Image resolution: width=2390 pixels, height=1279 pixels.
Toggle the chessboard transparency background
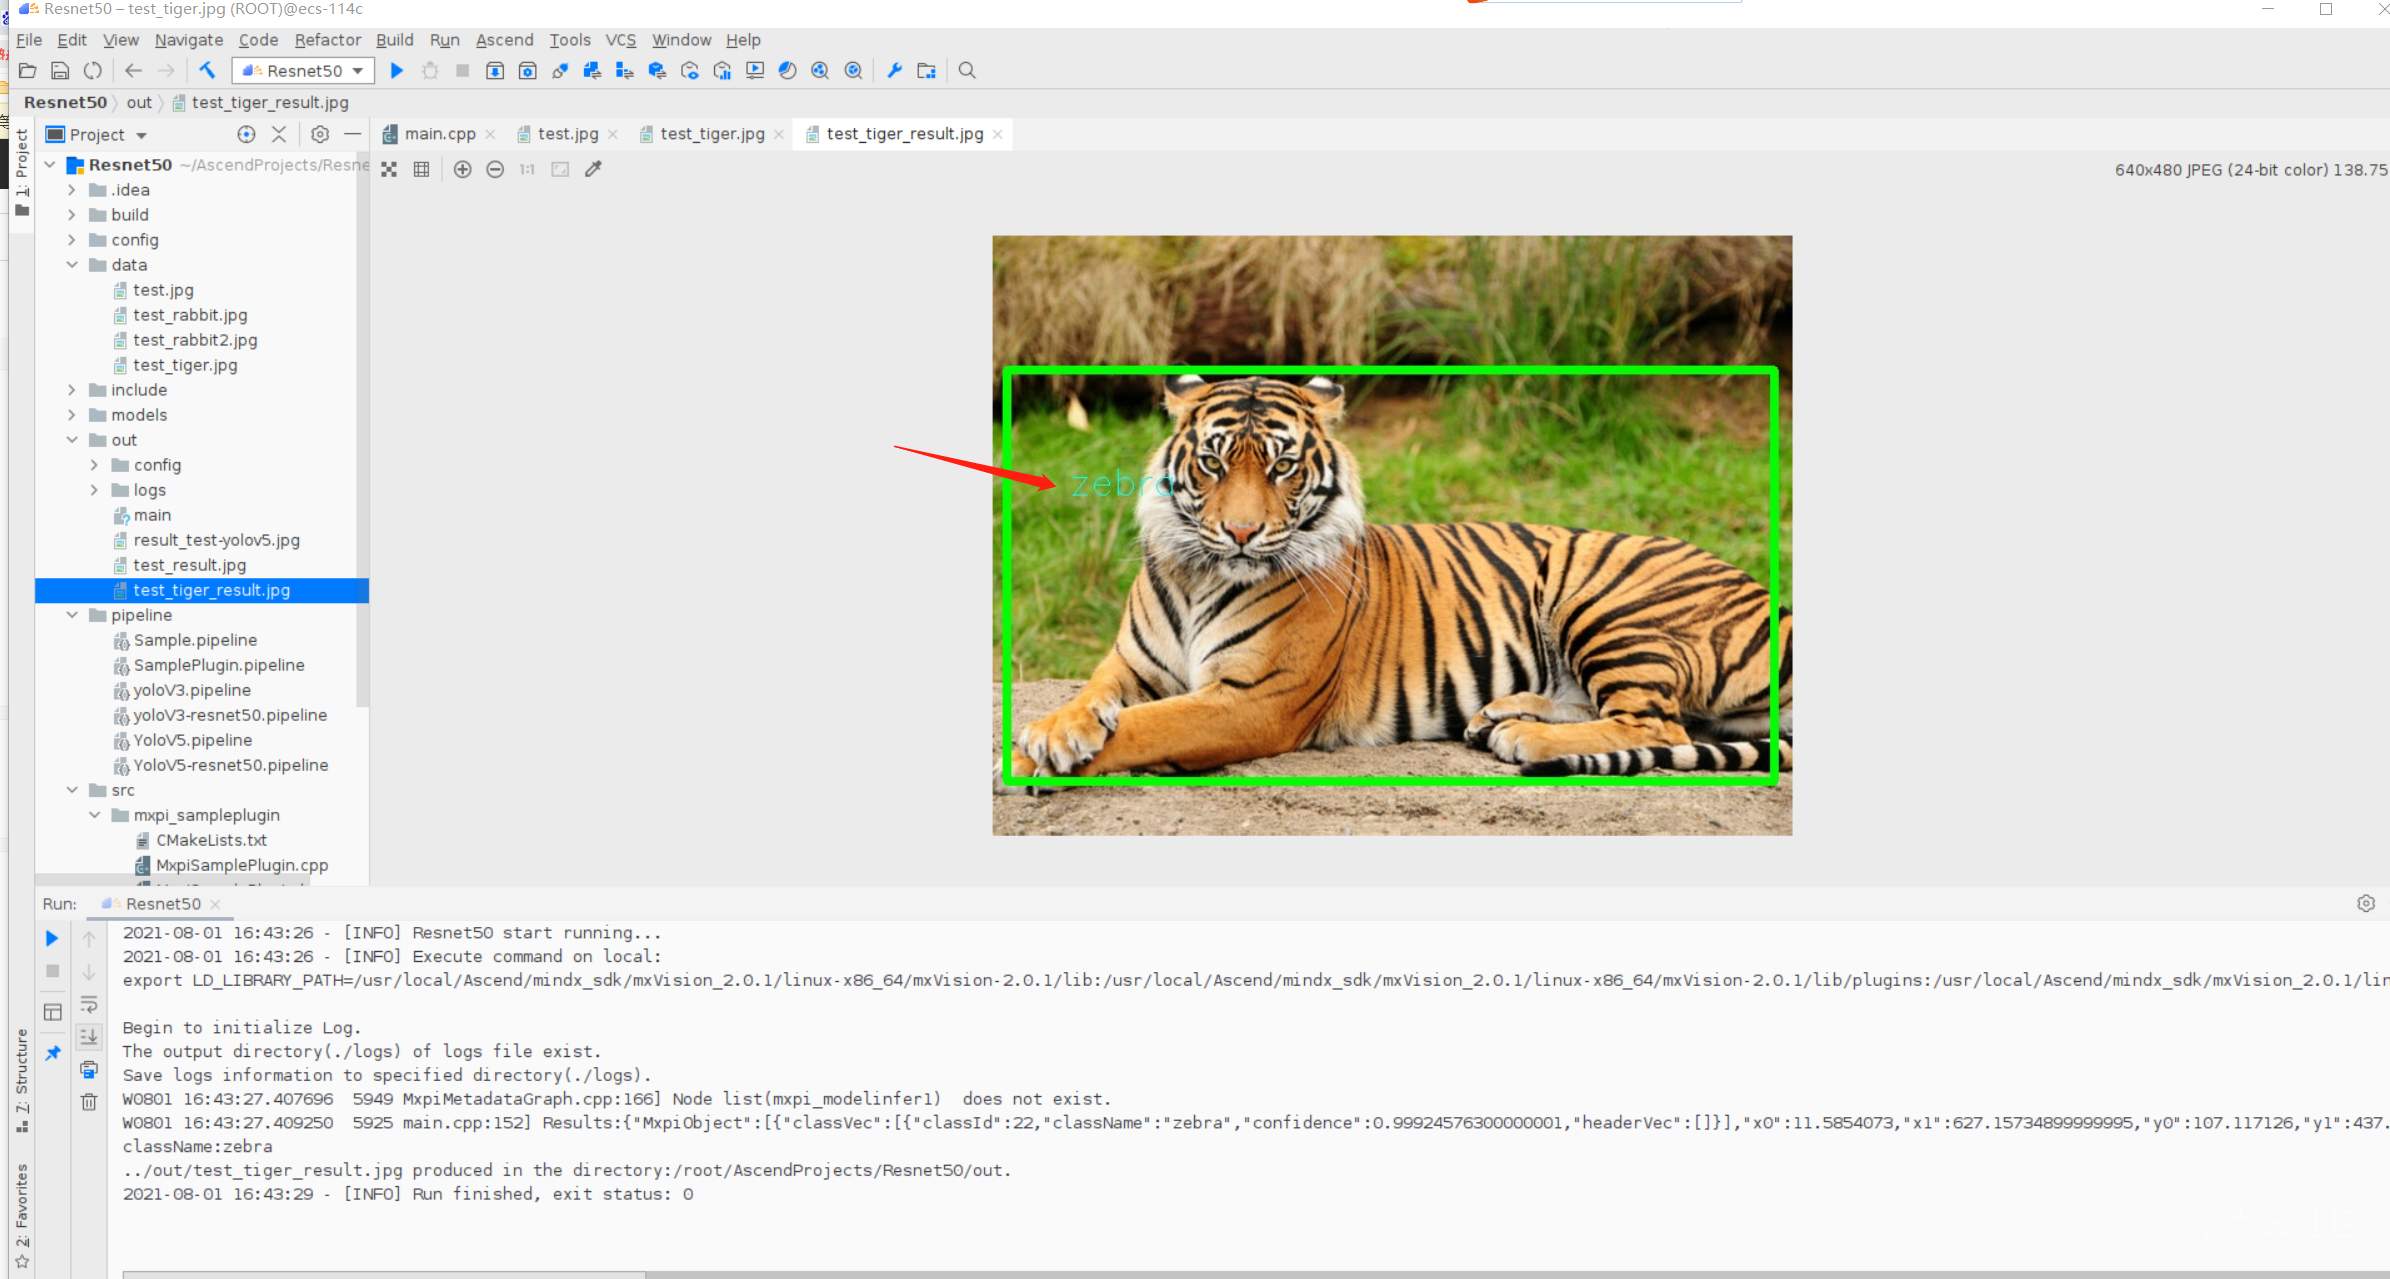click(x=389, y=169)
